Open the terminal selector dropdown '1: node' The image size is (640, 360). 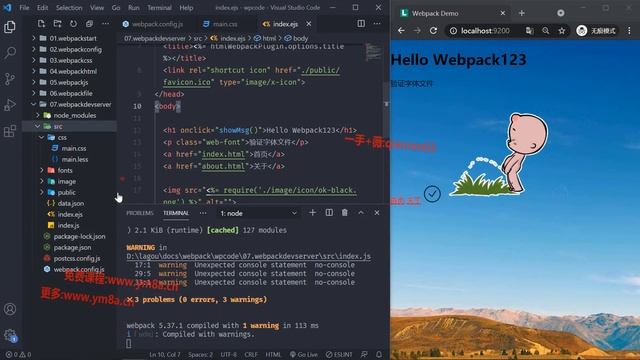pos(258,213)
